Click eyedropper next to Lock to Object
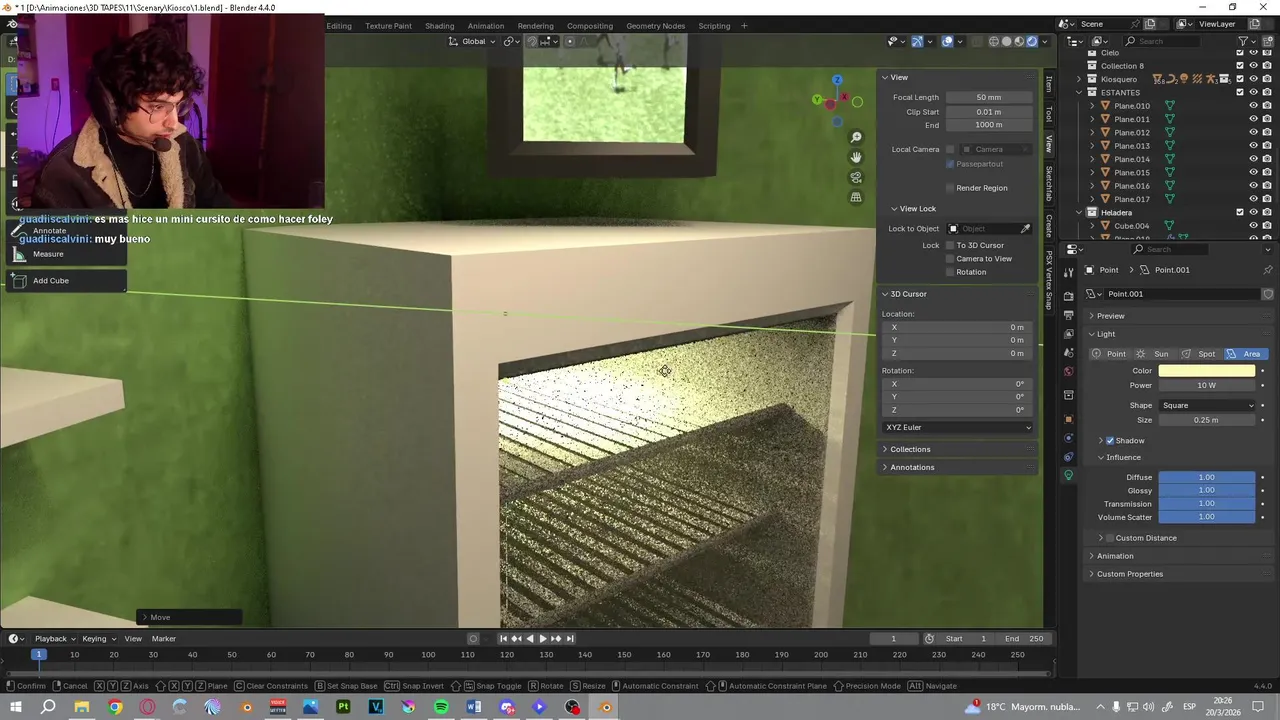This screenshot has height=720, width=1280. pos(1025,229)
